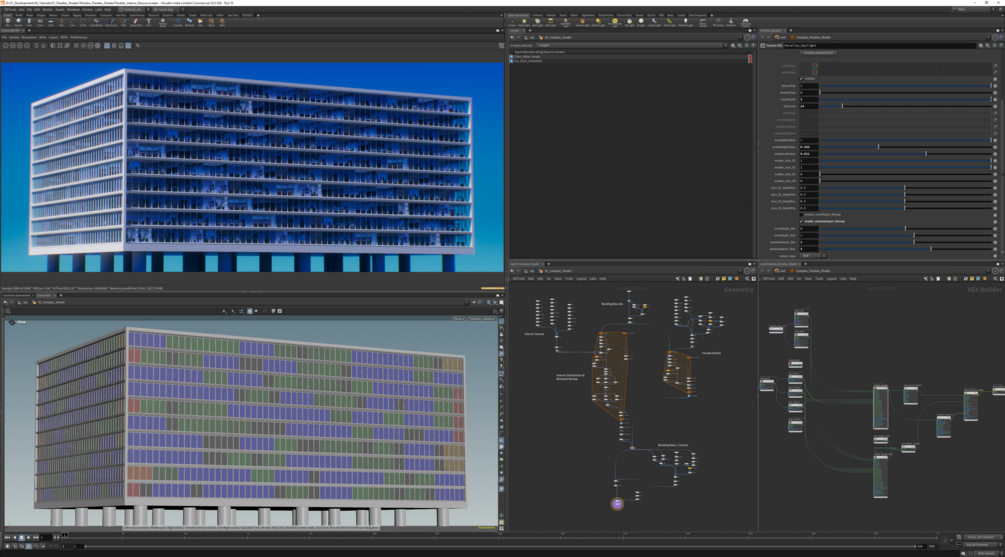Open the Render menu in main menu bar
1005x557 pixels.
click(47, 10)
